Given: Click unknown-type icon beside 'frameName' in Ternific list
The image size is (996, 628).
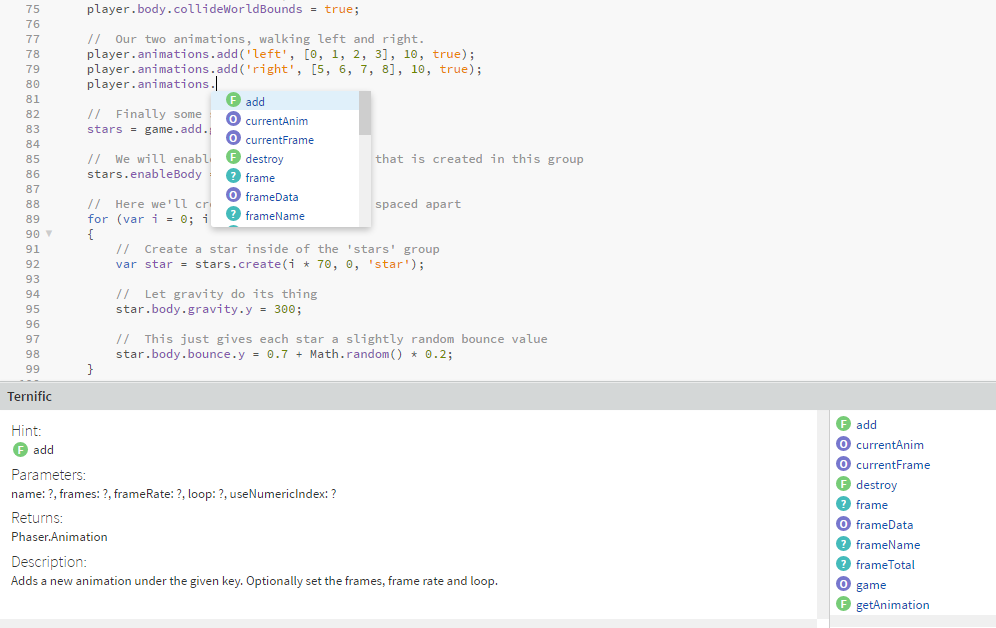Looking at the screenshot, I should (844, 544).
